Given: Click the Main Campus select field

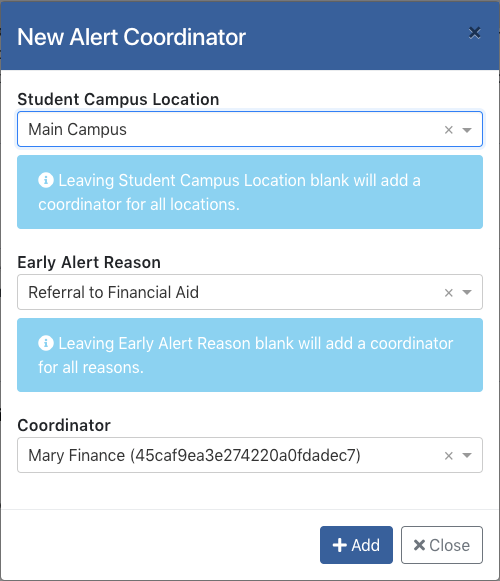Looking at the screenshot, I should pos(250,129).
